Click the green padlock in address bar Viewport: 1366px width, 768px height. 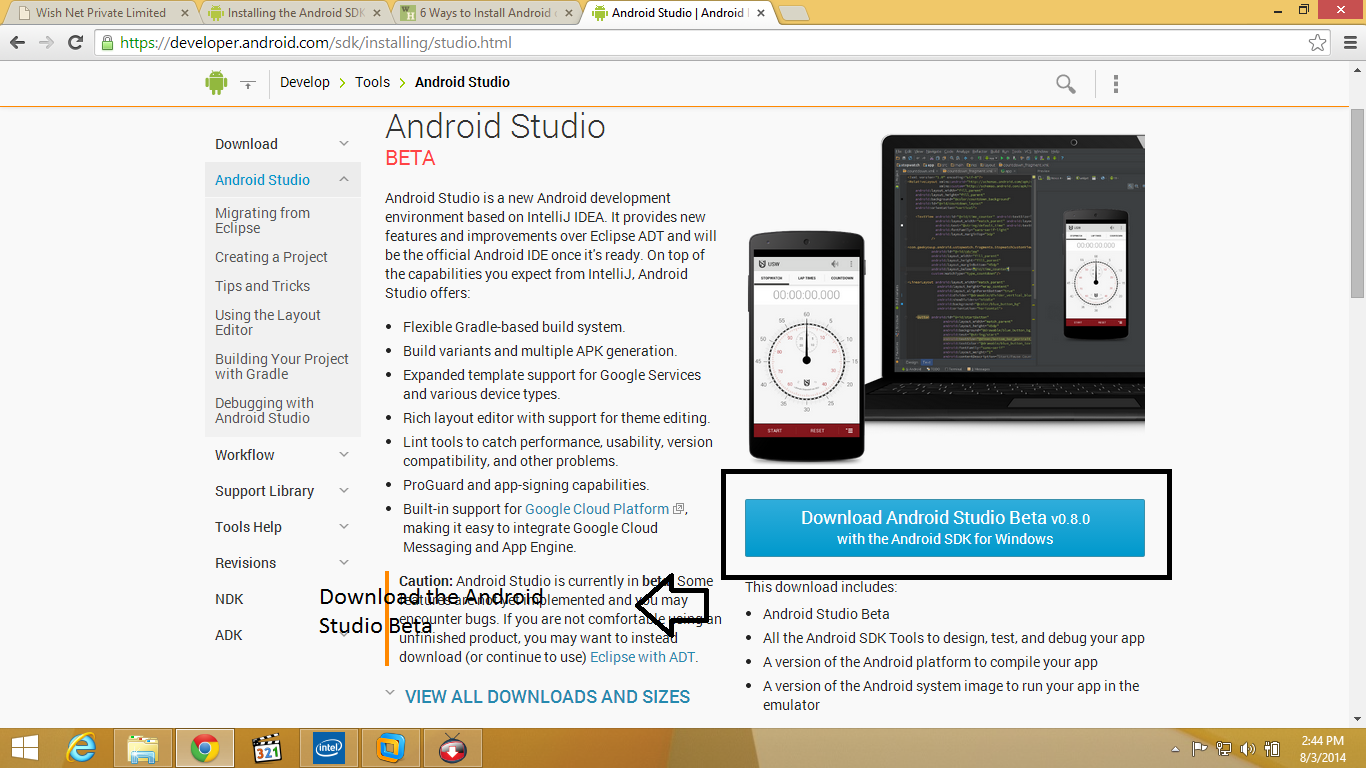click(107, 43)
